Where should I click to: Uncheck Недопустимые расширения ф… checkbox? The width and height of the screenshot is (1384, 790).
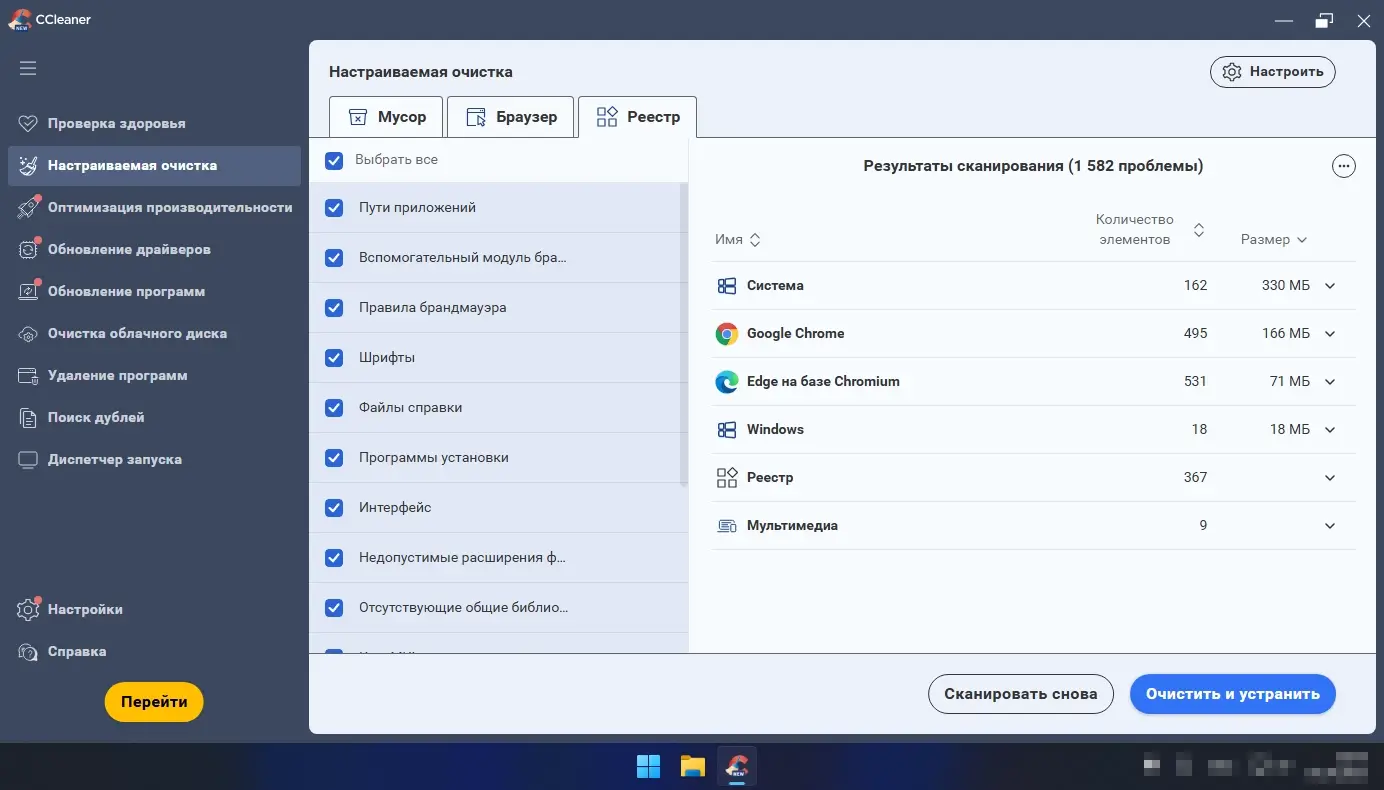[x=334, y=558]
